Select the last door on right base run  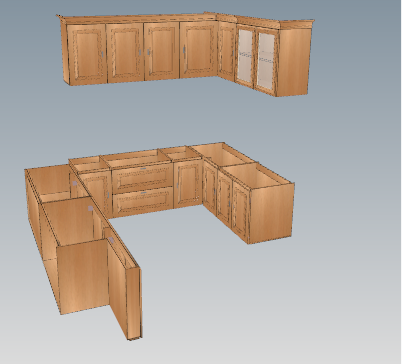(x=241, y=212)
